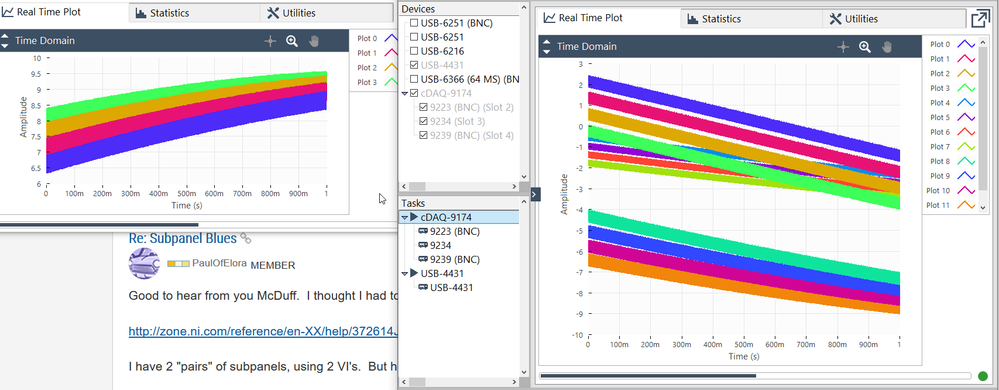Open the right Statistics tab
The height and width of the screenshot is (390, 999).
tap(752, 19)
